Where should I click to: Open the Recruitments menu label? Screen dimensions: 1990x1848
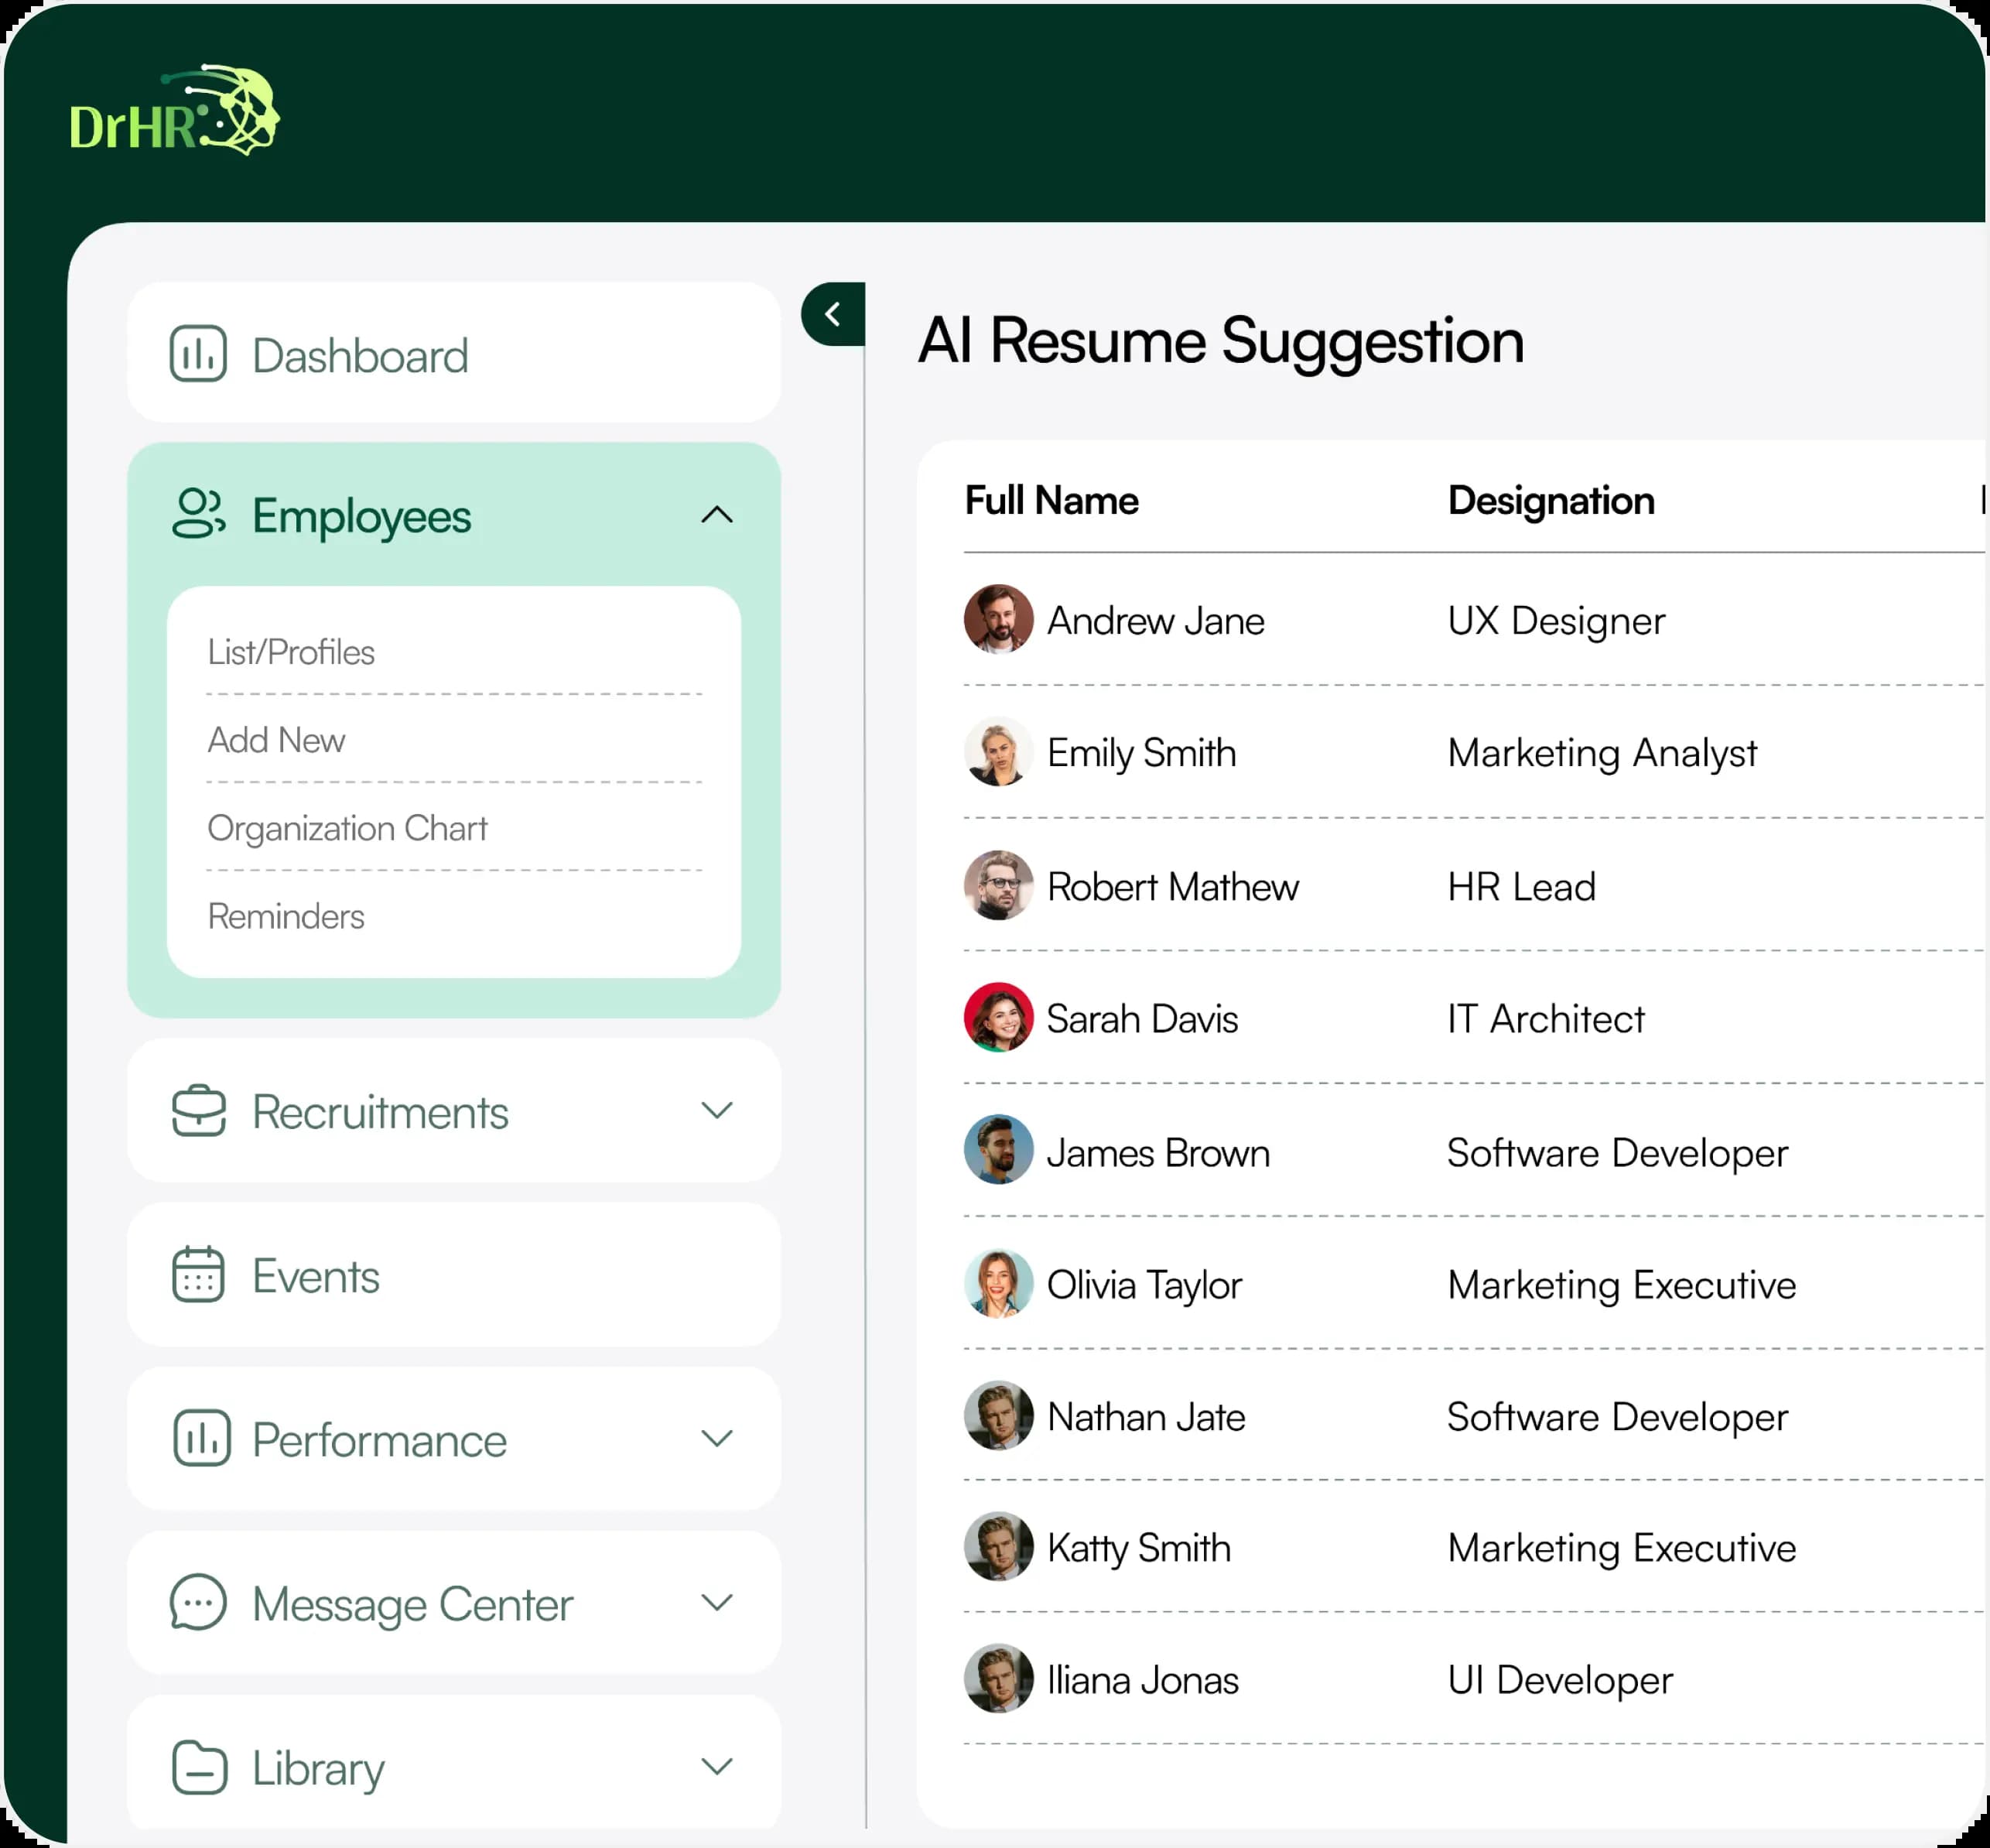click(380, 1112)
